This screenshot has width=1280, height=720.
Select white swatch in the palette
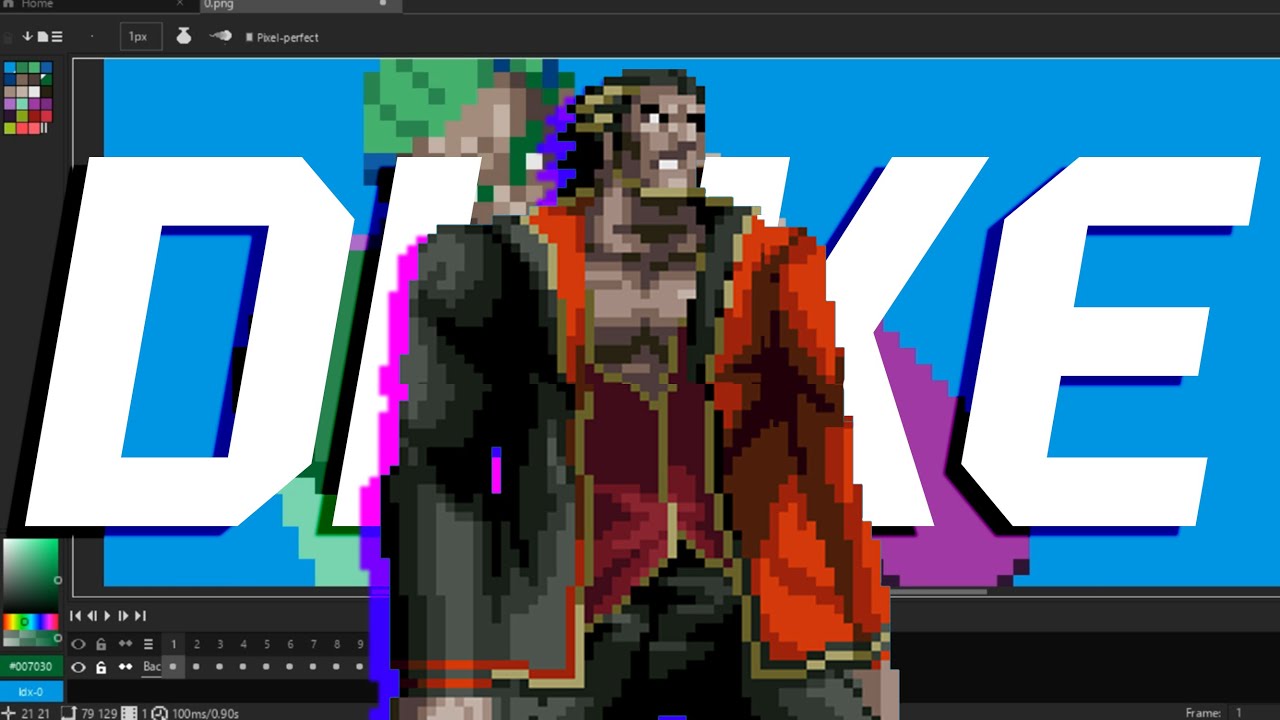[34, 92]
